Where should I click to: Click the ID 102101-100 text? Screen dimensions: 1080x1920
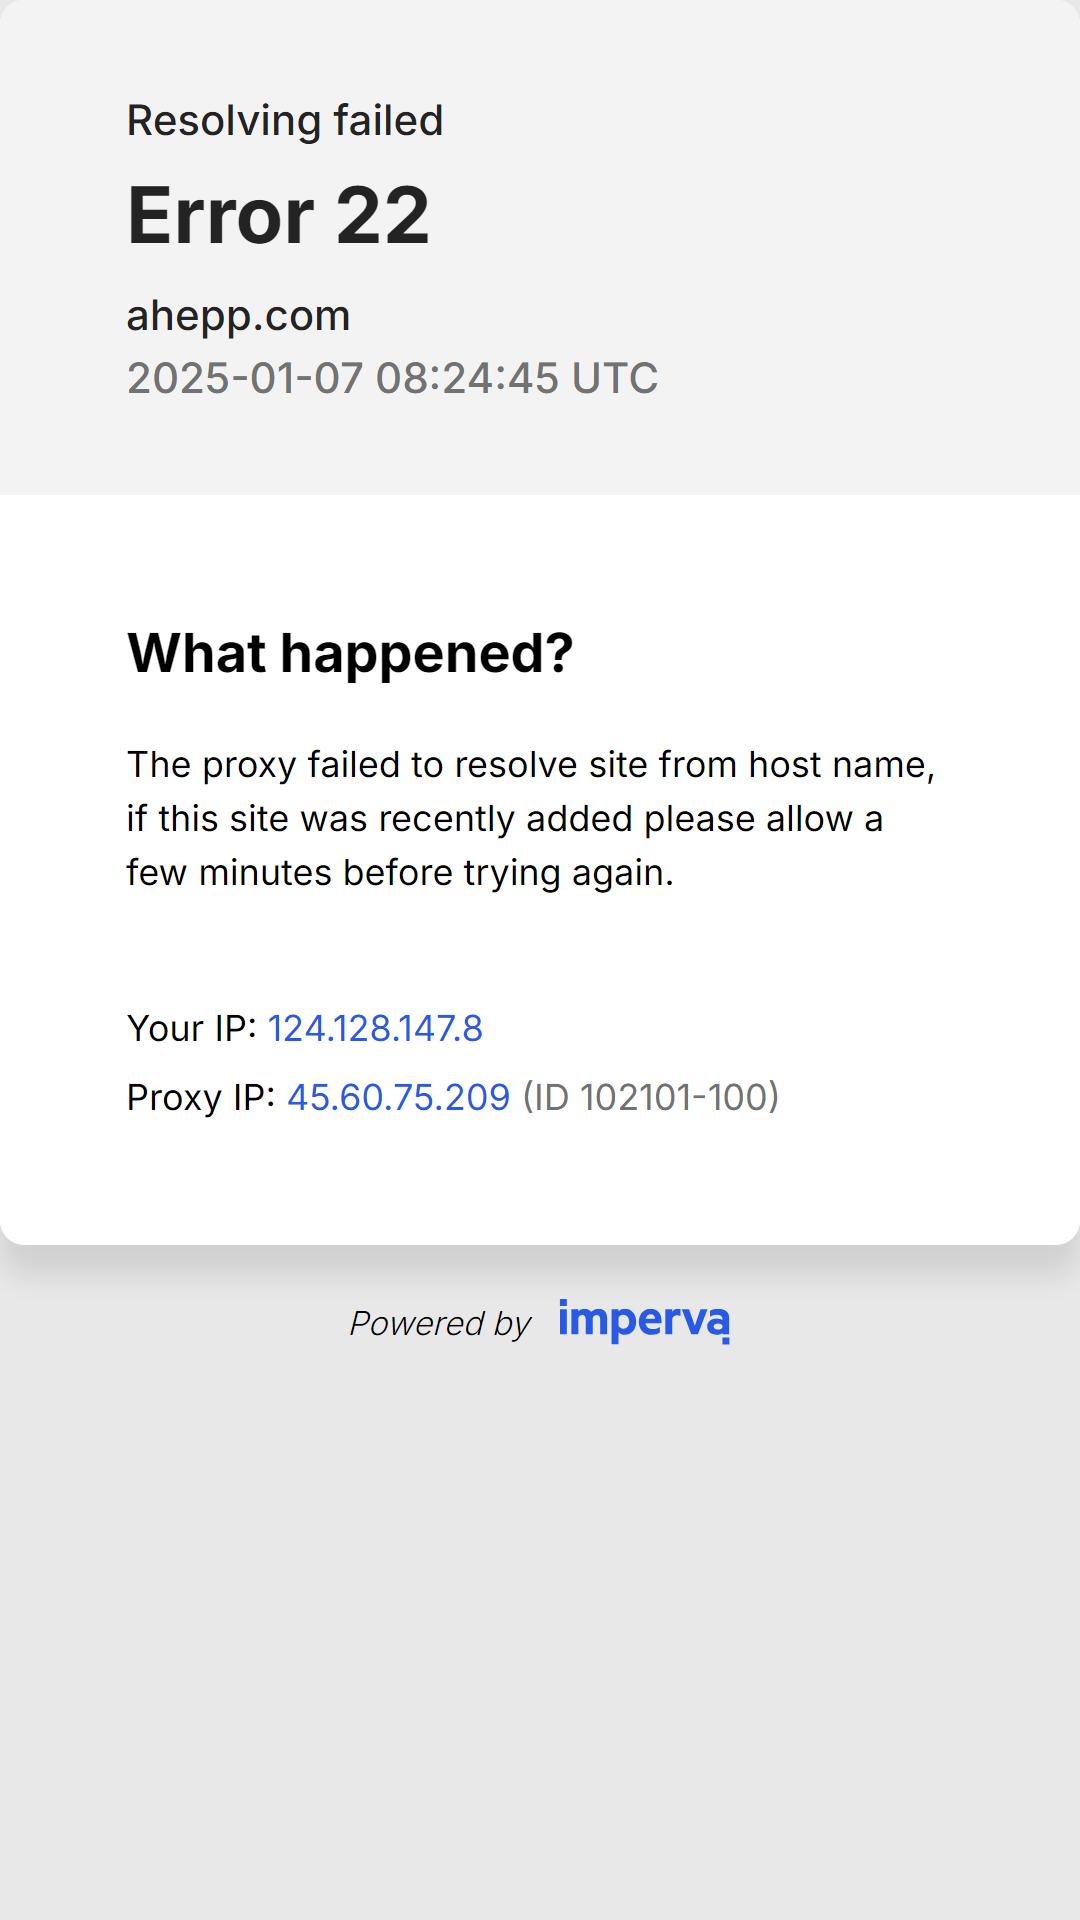pos(650,1097)
